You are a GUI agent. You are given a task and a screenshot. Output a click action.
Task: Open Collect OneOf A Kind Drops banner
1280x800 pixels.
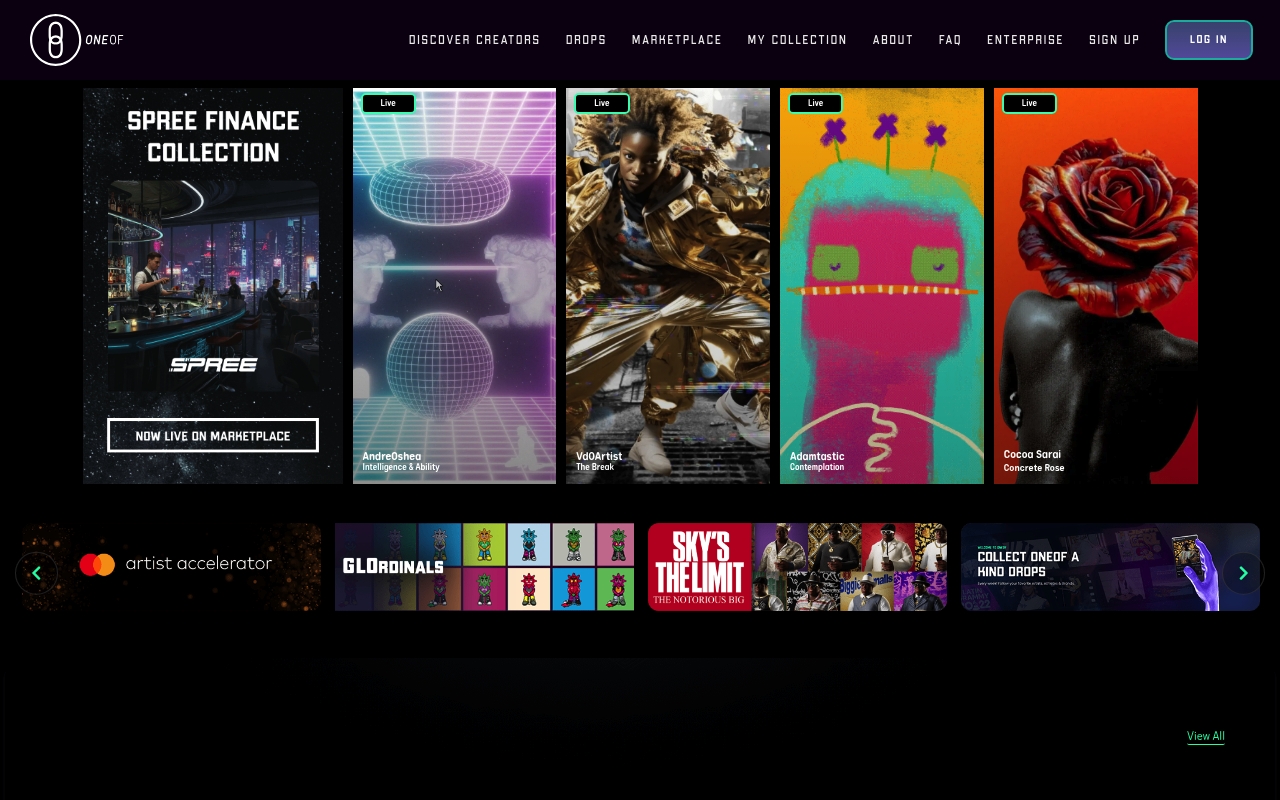tap(1110, 567)
